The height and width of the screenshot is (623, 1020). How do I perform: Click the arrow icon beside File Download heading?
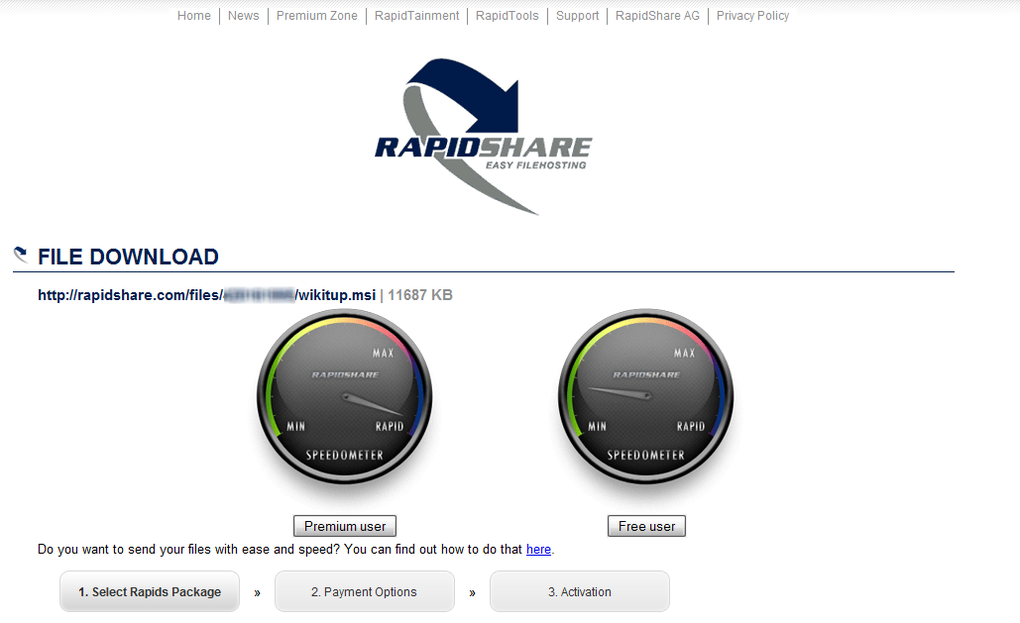click(21, 254)
